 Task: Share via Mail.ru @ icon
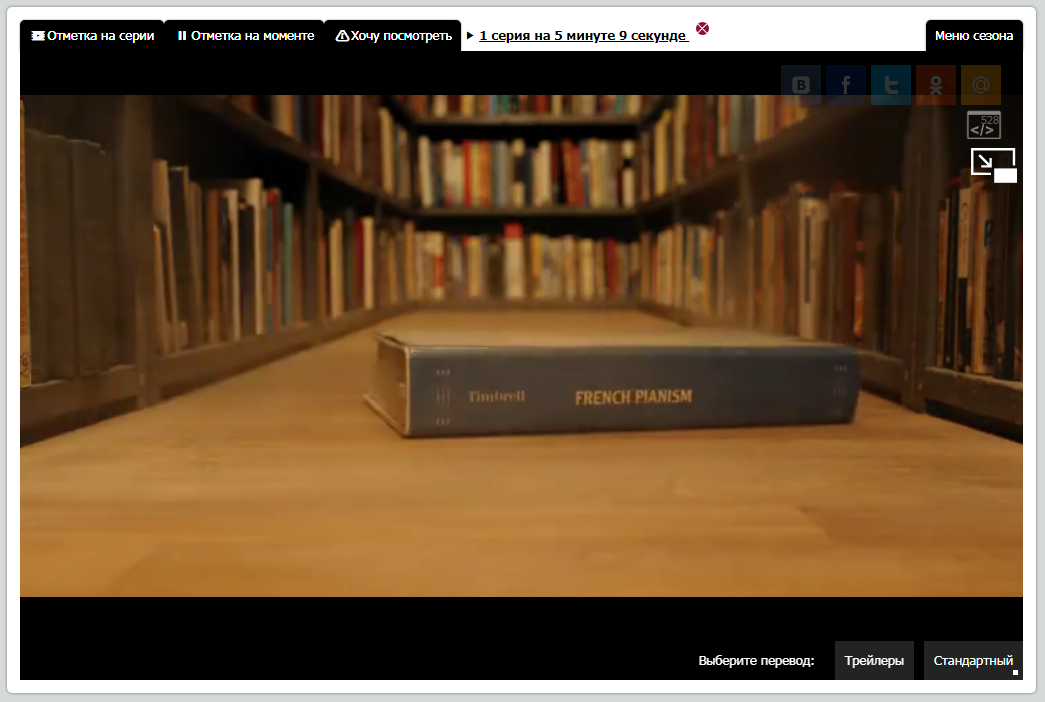(981, 85)
